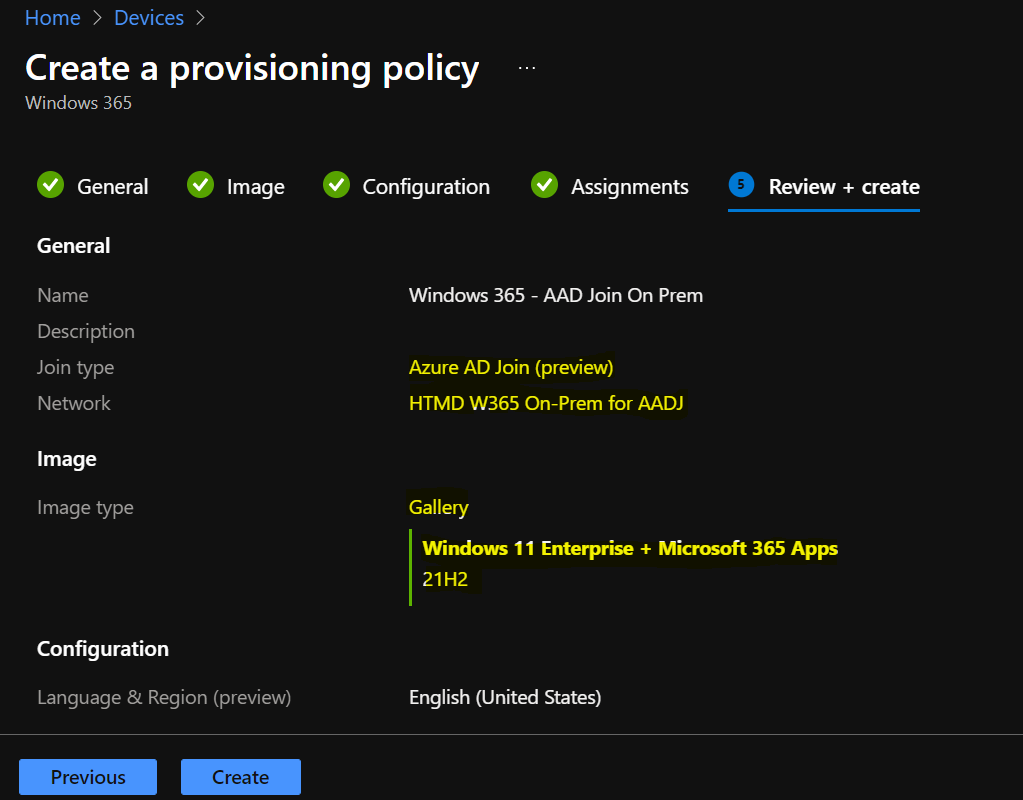Select 'HTMD W365 On-Prem for AADJ' network value

[546, 403]
